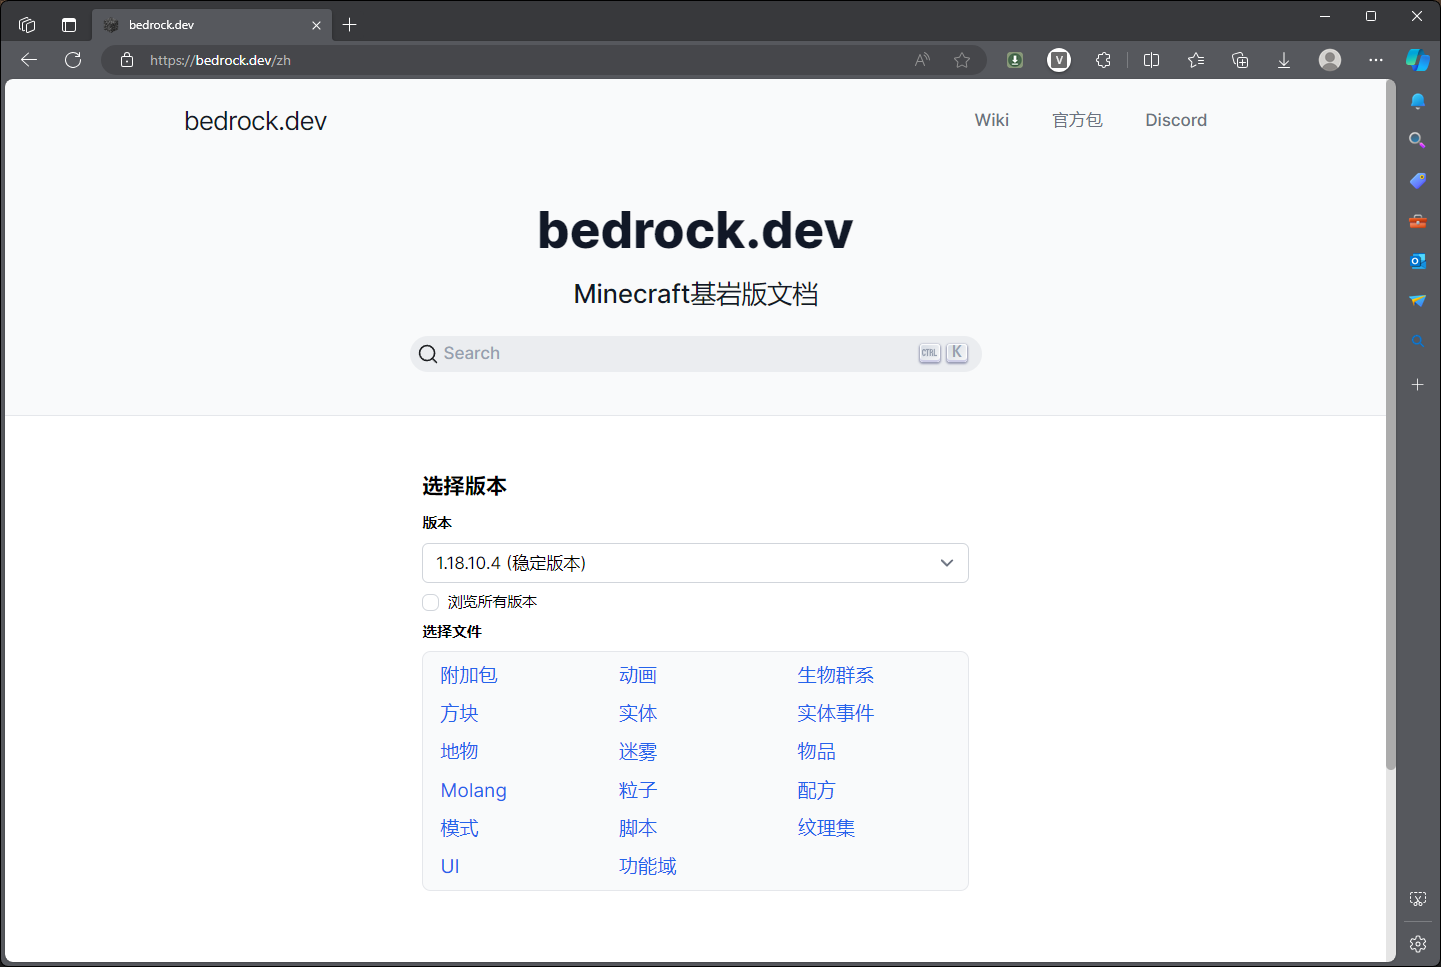Open the 地物 documentation link

coord(460,751)
